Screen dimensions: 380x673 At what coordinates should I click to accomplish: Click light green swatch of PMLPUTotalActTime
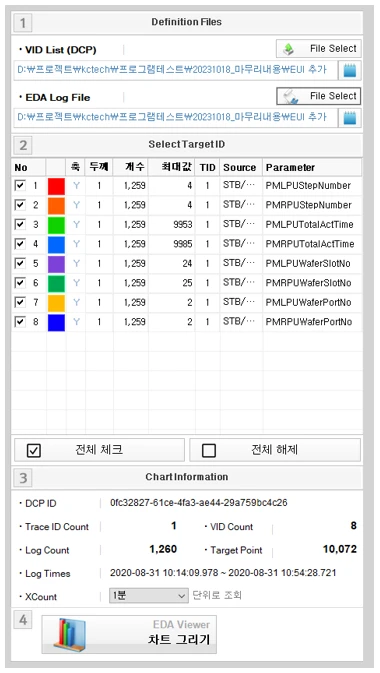tap(57, 225)
